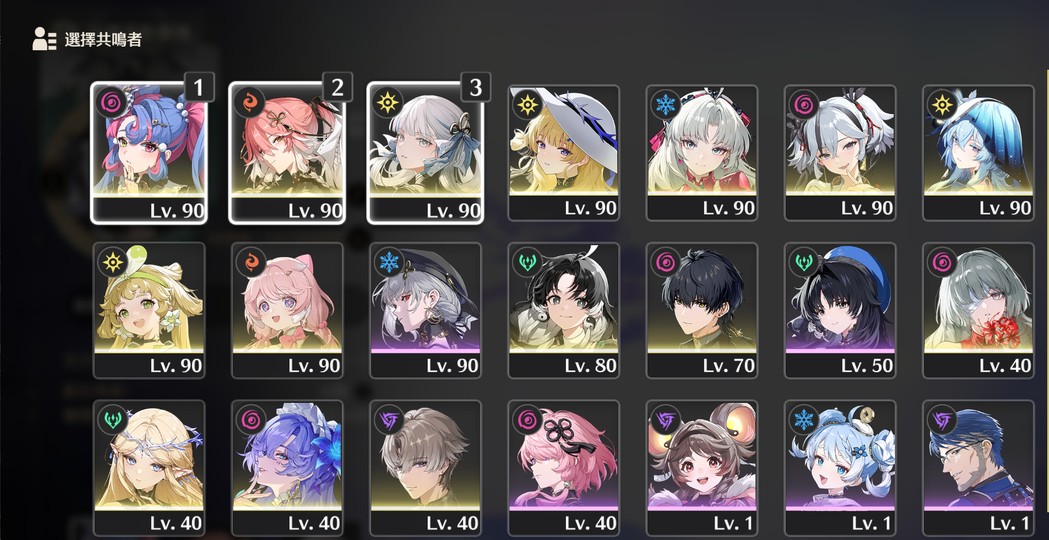The image size is (1049, 540).
Task: Select the gray-haired character with red flowers
Action: [978, 310]
